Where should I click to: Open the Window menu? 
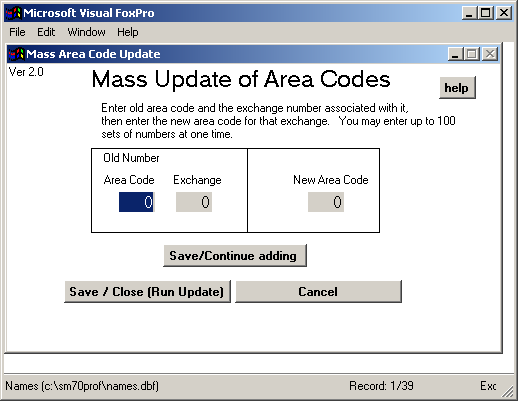[x=86, y=32]
